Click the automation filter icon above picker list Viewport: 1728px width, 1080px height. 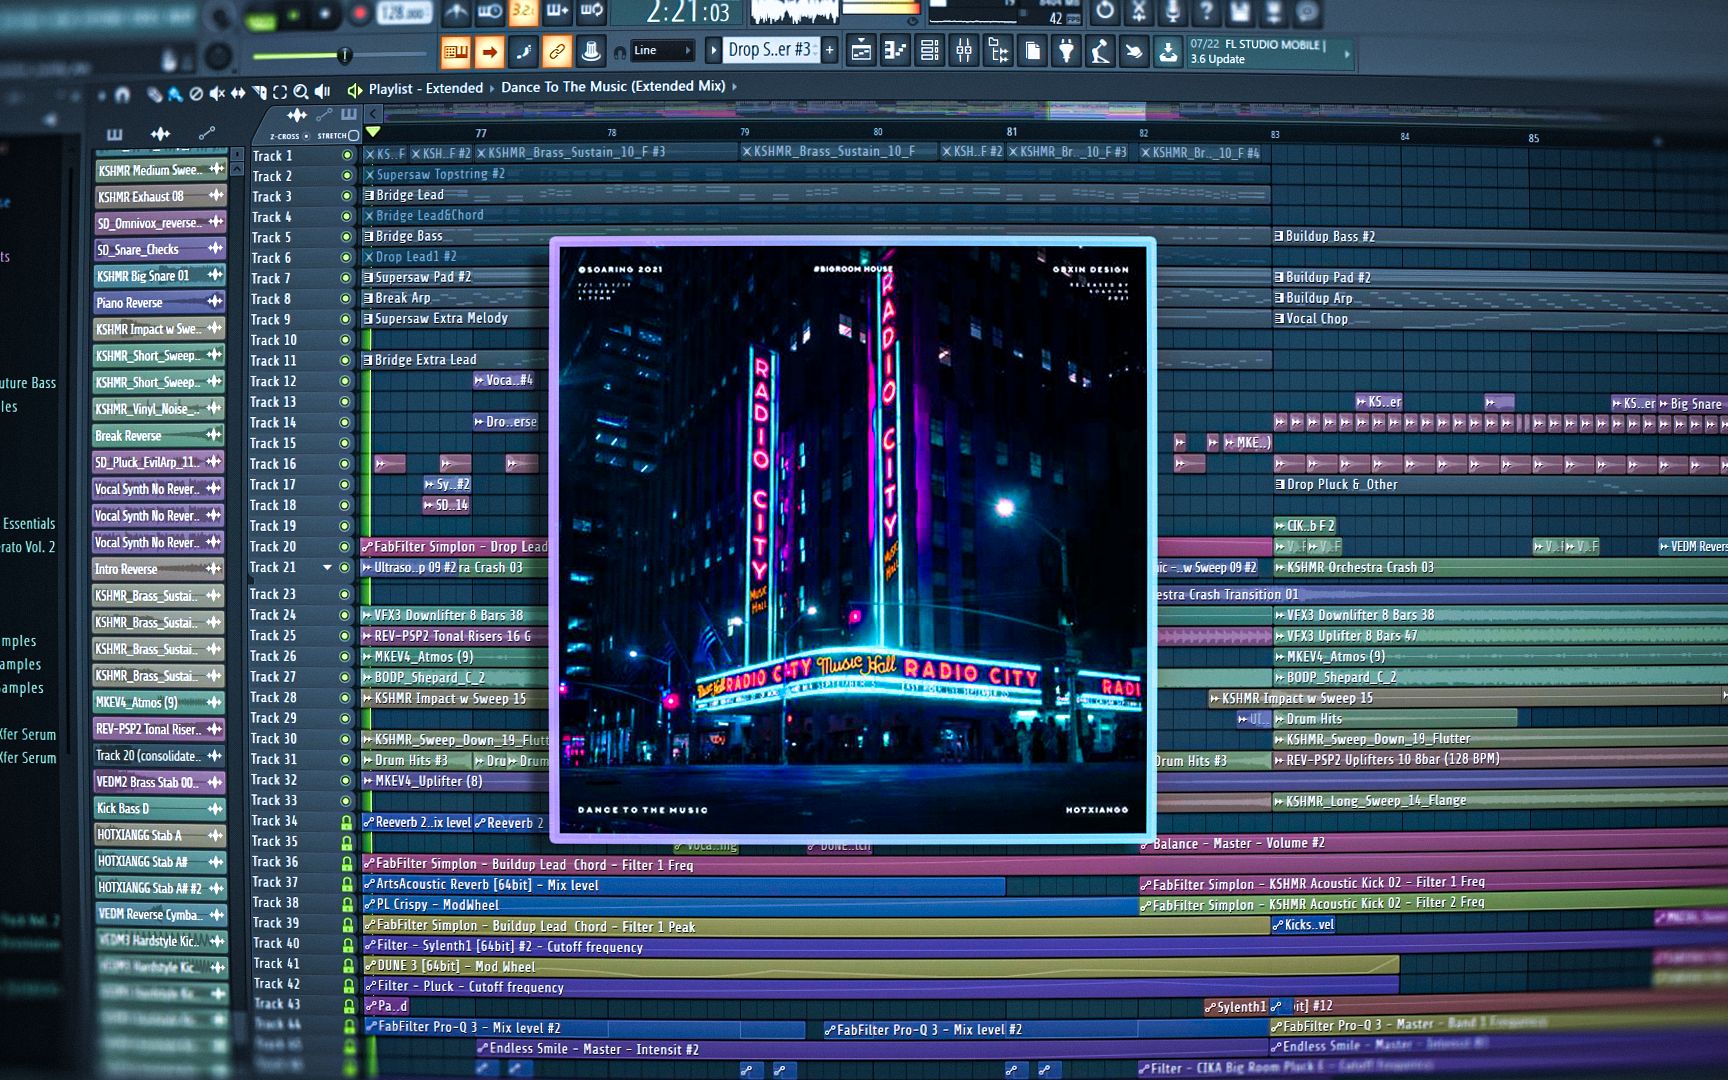(x=206, y=133)
